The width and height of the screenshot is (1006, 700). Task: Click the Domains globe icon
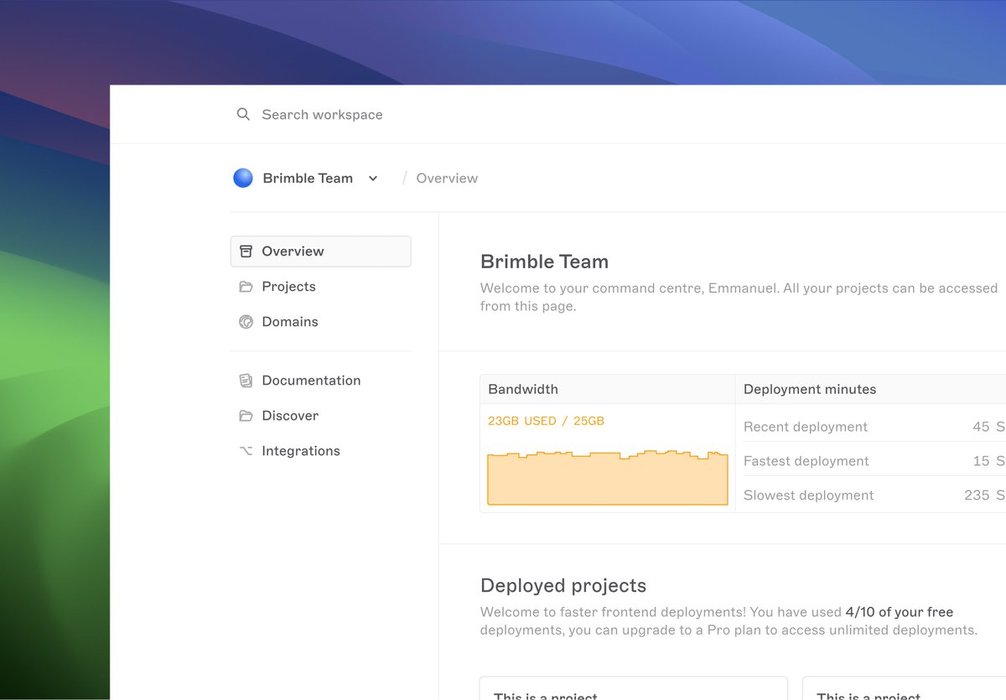(246, 322)
